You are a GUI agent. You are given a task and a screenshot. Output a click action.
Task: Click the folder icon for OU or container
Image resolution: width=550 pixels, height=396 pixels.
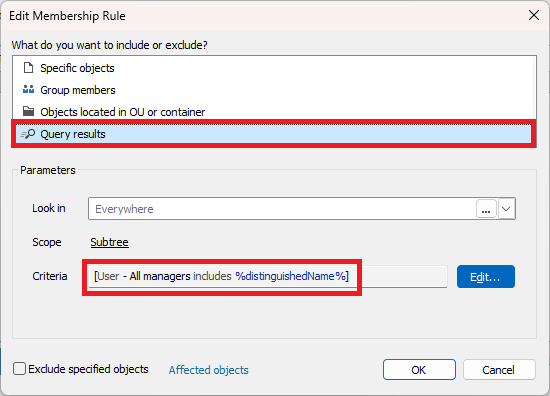click(x=28, y=112)
